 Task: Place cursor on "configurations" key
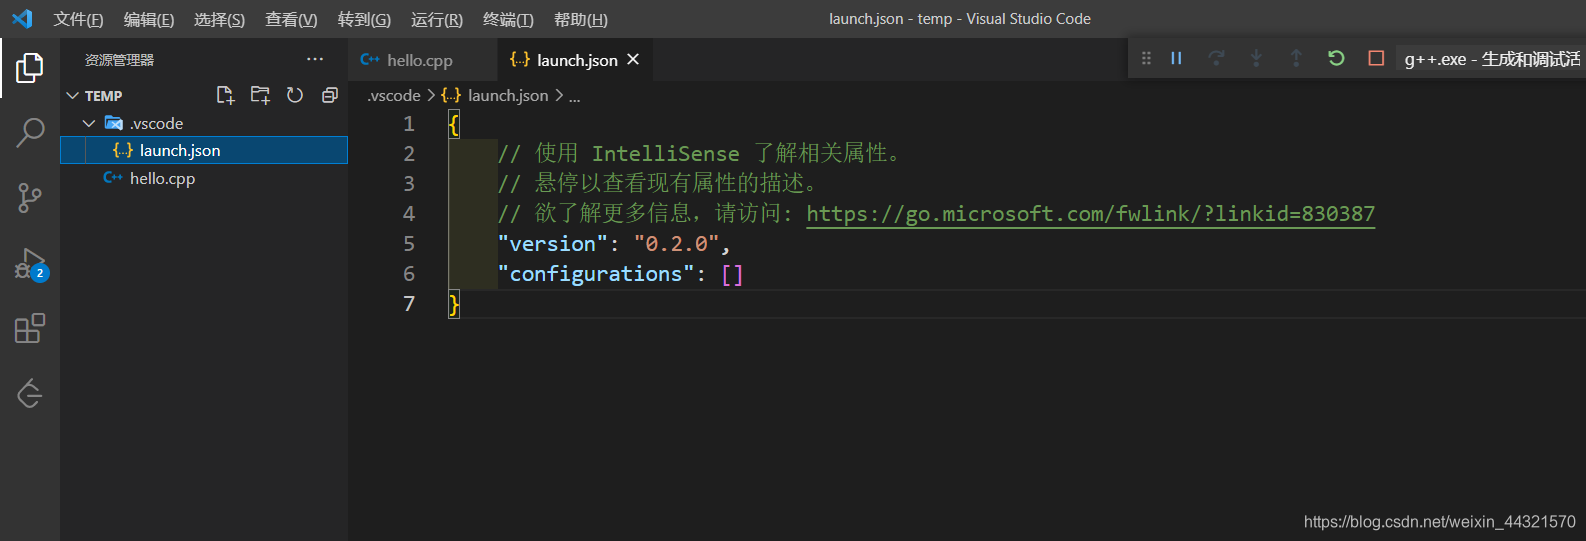click(x=596, y=274)
